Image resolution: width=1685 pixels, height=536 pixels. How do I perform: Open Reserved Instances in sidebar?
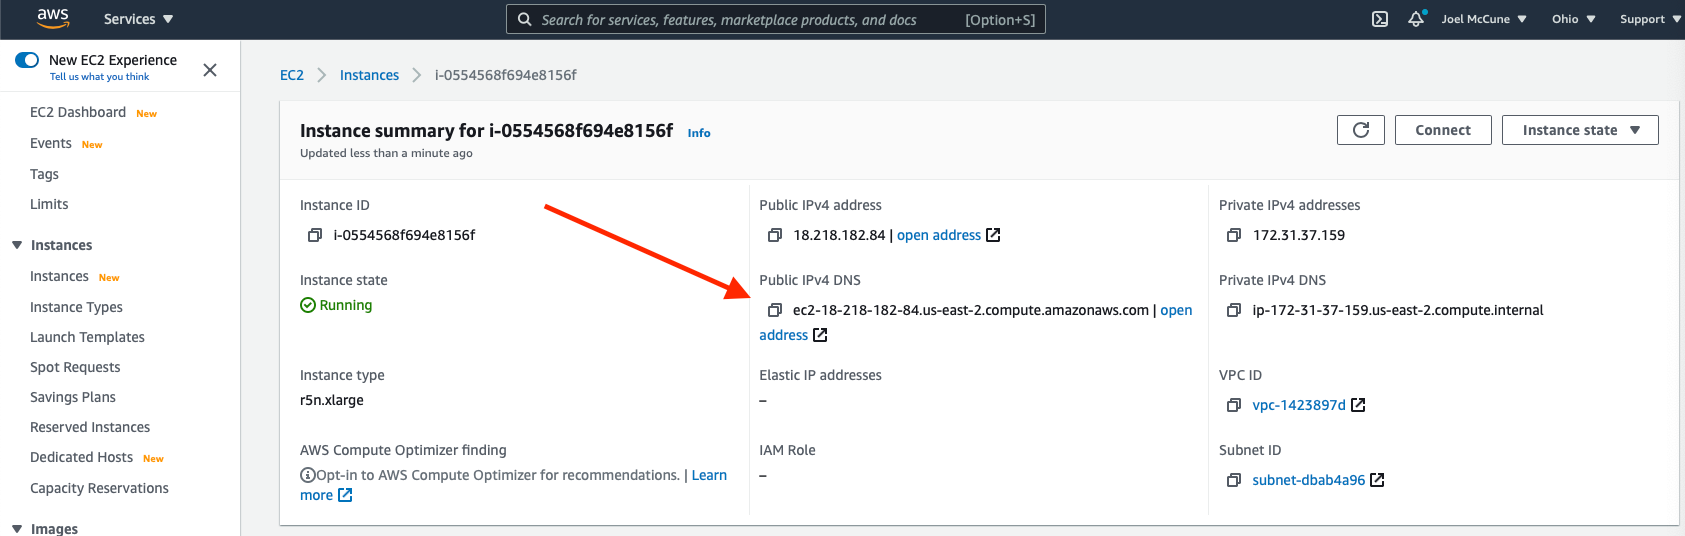[x=90, y=427]
